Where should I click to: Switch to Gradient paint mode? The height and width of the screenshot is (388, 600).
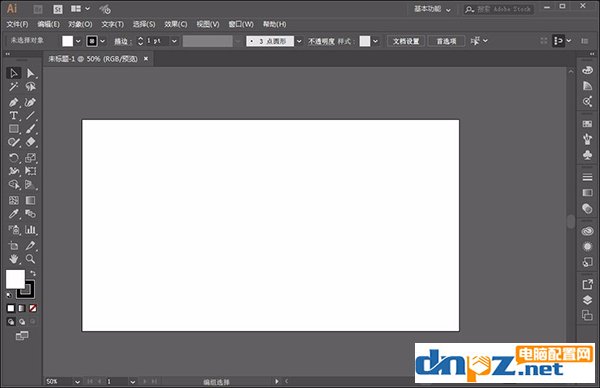(22, 308)
